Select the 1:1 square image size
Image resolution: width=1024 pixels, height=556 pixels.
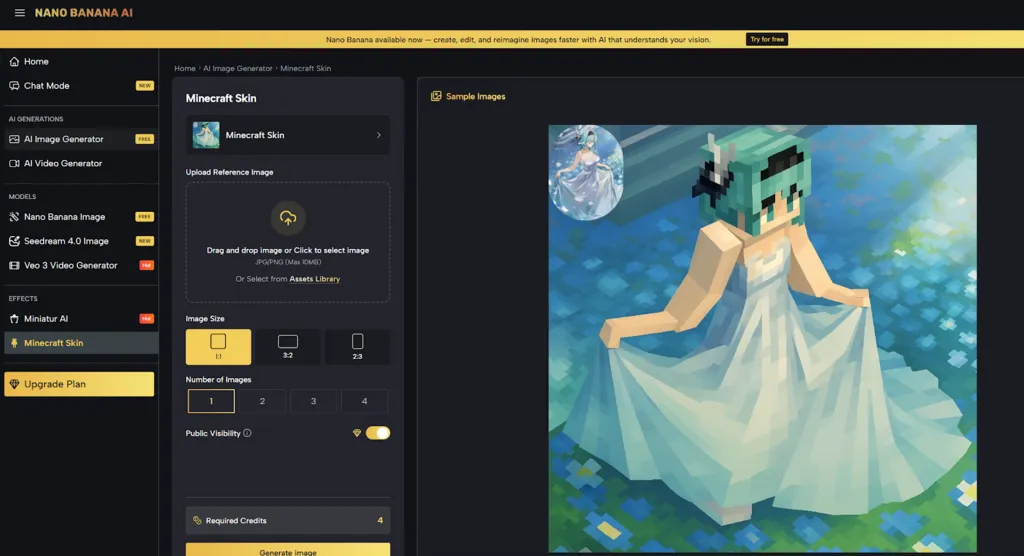tap(218, 347)
